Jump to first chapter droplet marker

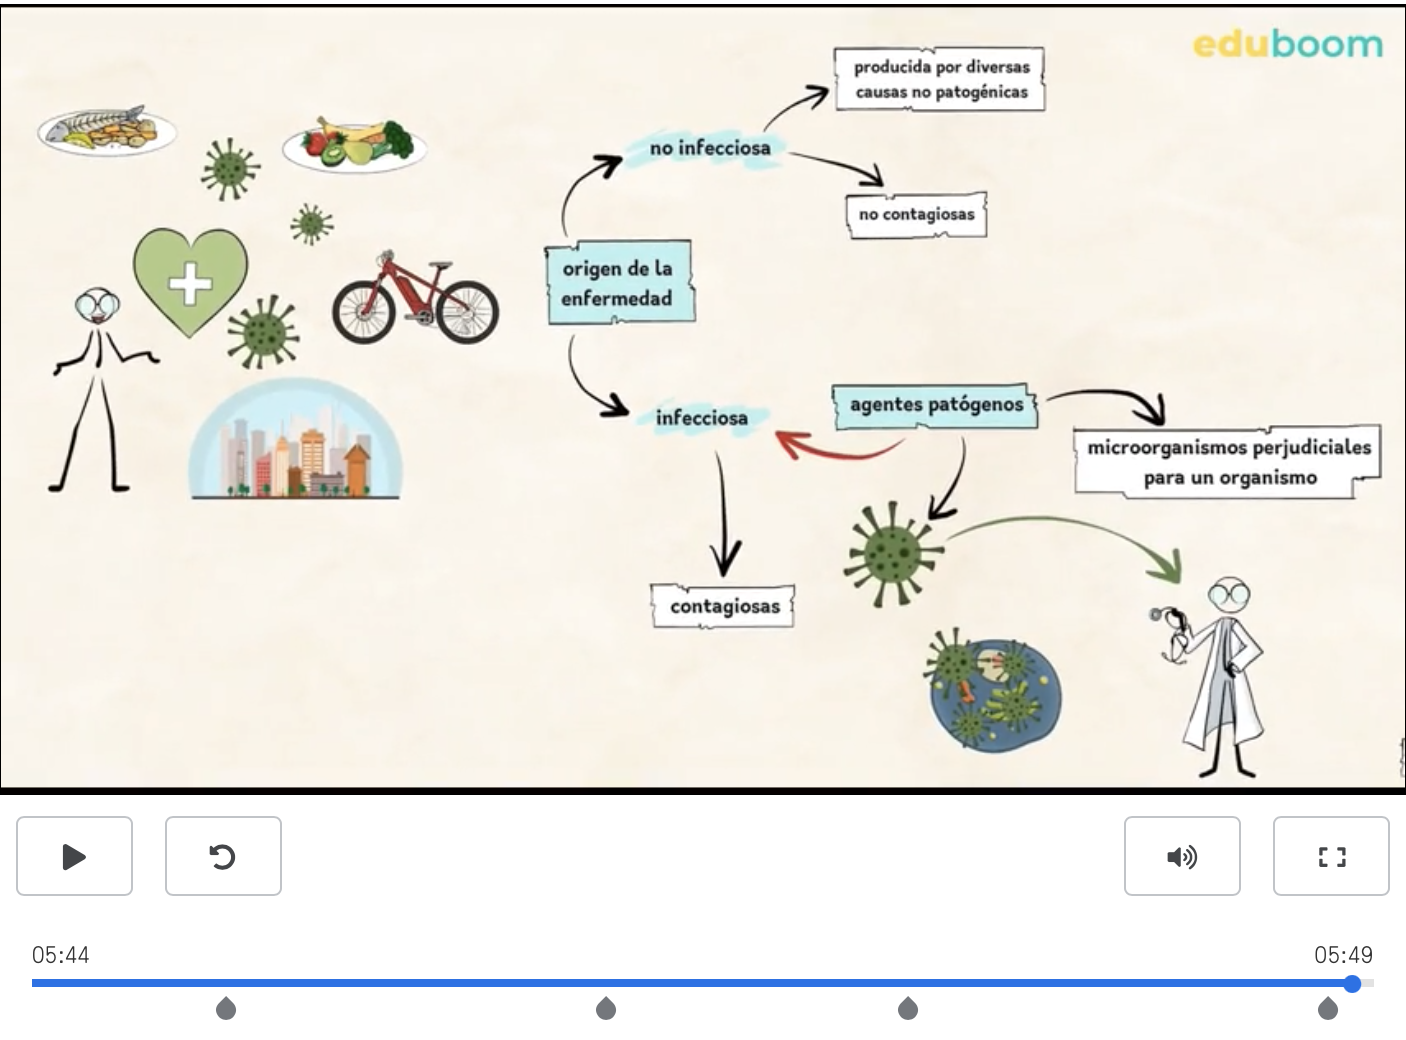click(226, 1008)
